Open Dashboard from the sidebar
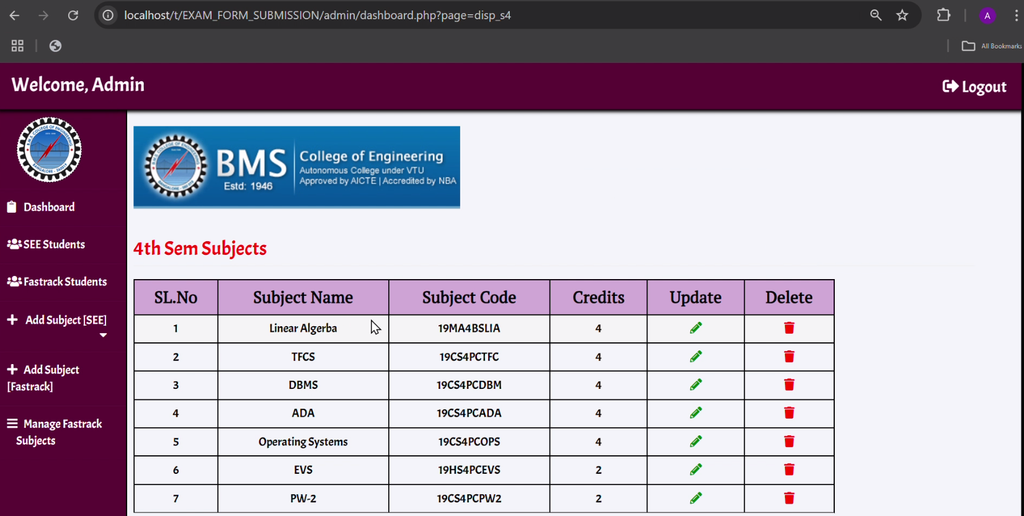 pyautogui.click(x=40, y=207)
